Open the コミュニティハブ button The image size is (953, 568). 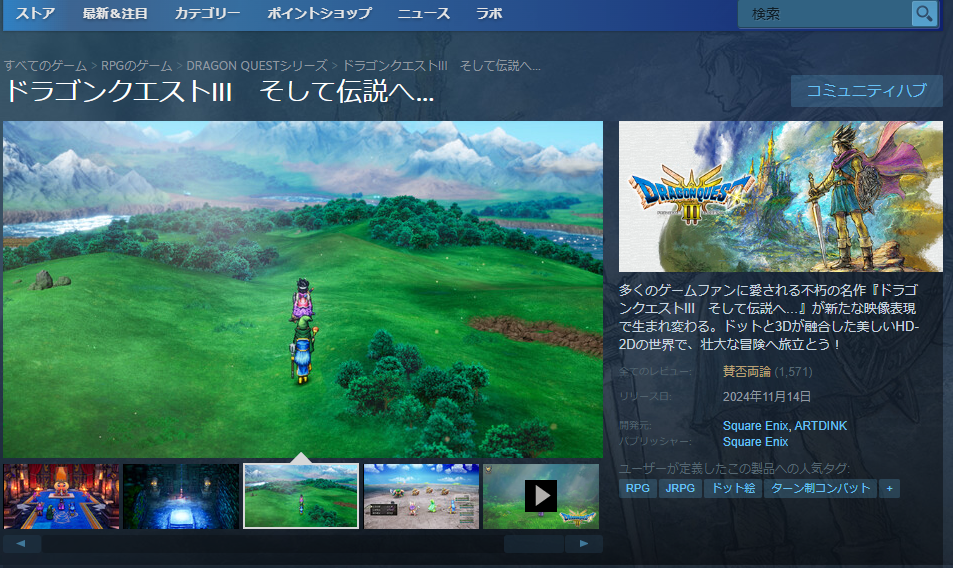[867, 91]
